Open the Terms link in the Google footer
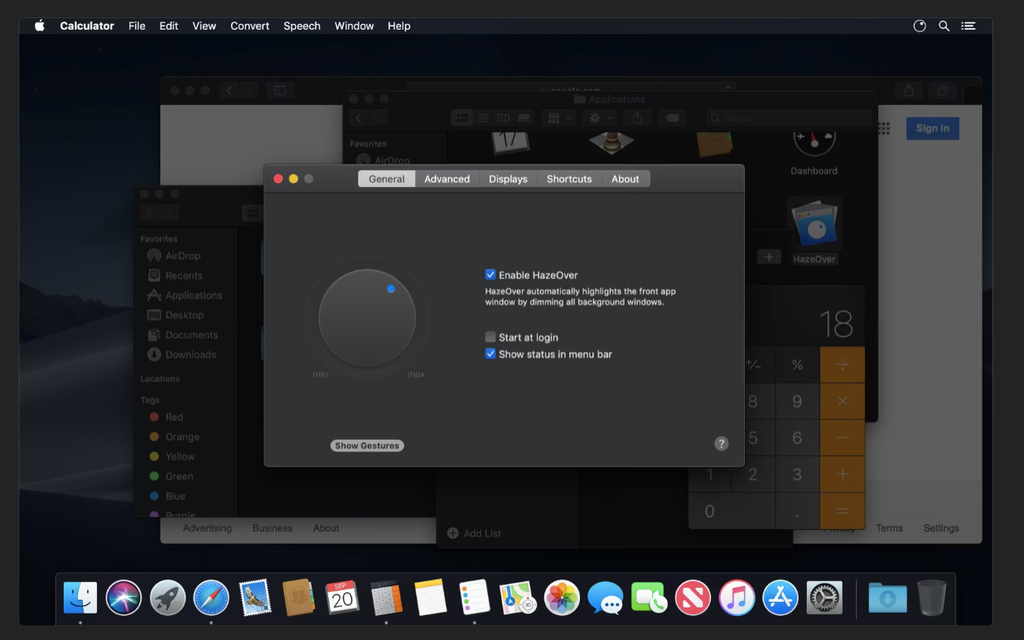The image size is (1024, 640). [x=889, y=528]
